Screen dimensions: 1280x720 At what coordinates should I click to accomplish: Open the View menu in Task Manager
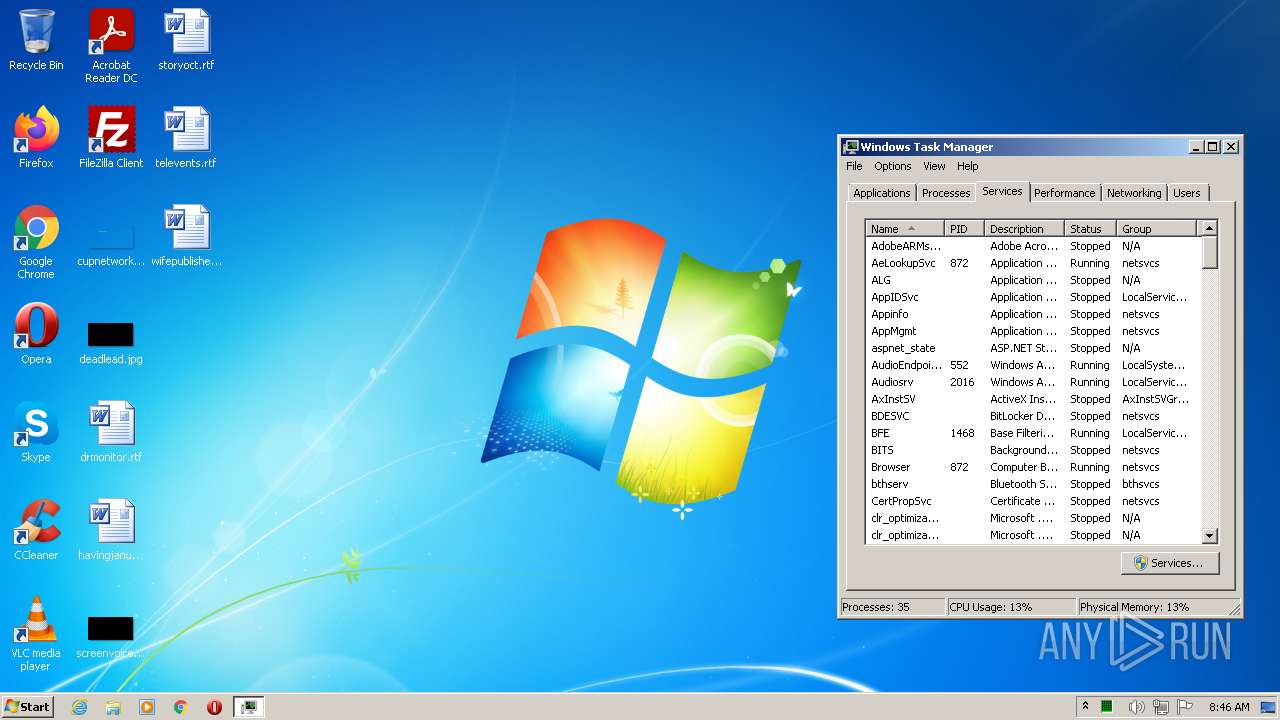coord(934,166)
